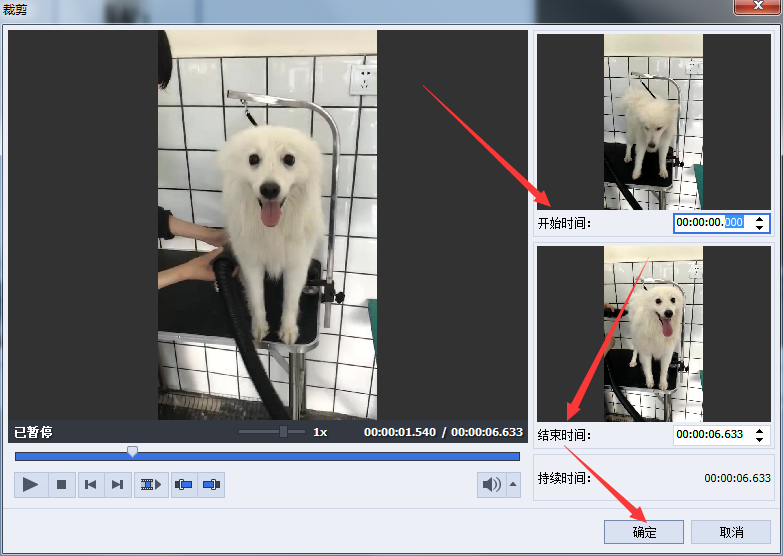Stop video playback
The width and height of the screenshot is (783, 556).
[x=61, y=485]
